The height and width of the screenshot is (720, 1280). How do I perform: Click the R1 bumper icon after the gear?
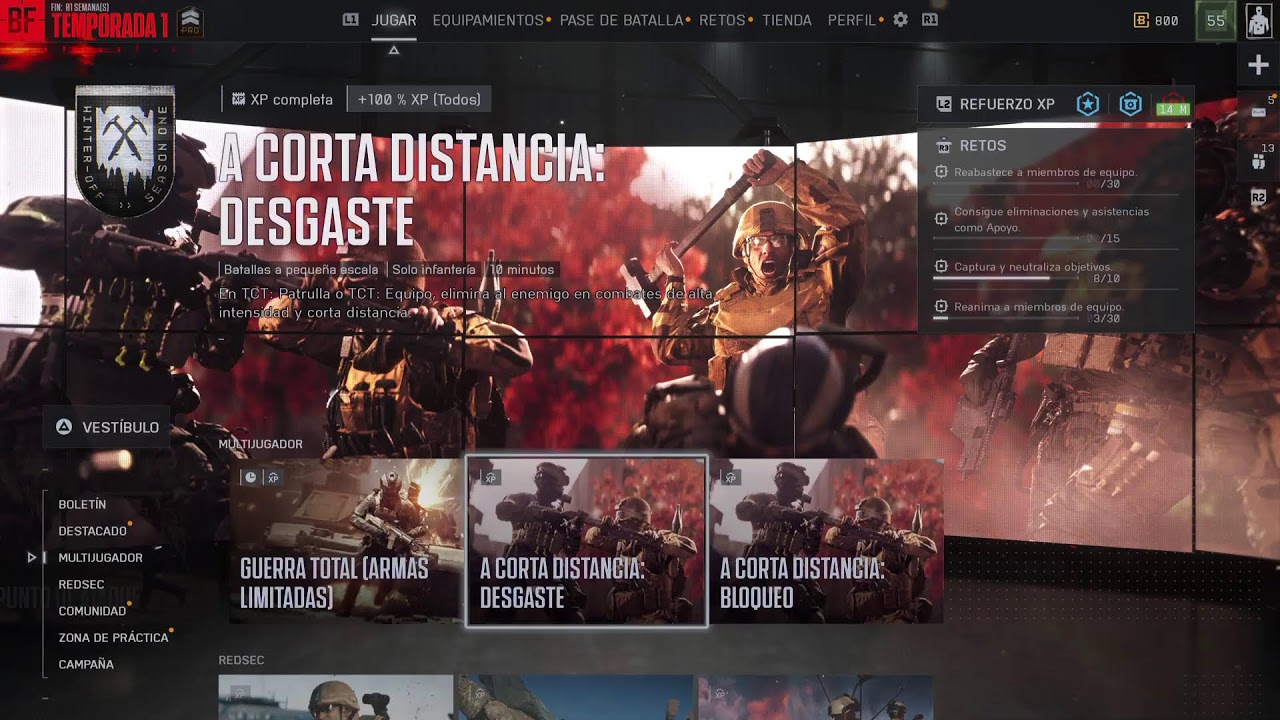pyautogui.click(x=930, y=20)
